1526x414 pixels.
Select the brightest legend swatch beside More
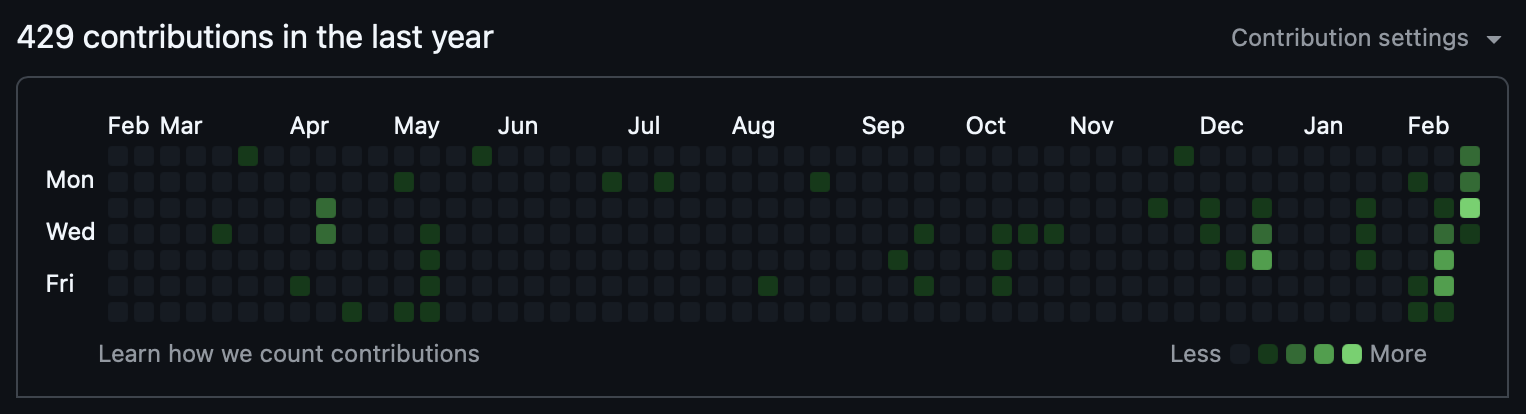coord(1352,354)
